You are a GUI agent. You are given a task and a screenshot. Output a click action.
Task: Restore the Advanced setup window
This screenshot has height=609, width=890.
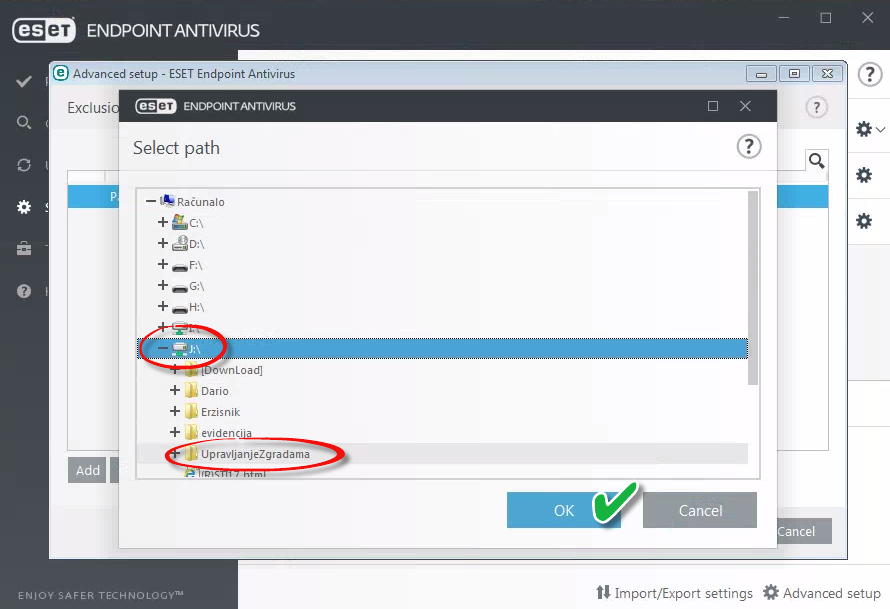(x=794, y=74)
